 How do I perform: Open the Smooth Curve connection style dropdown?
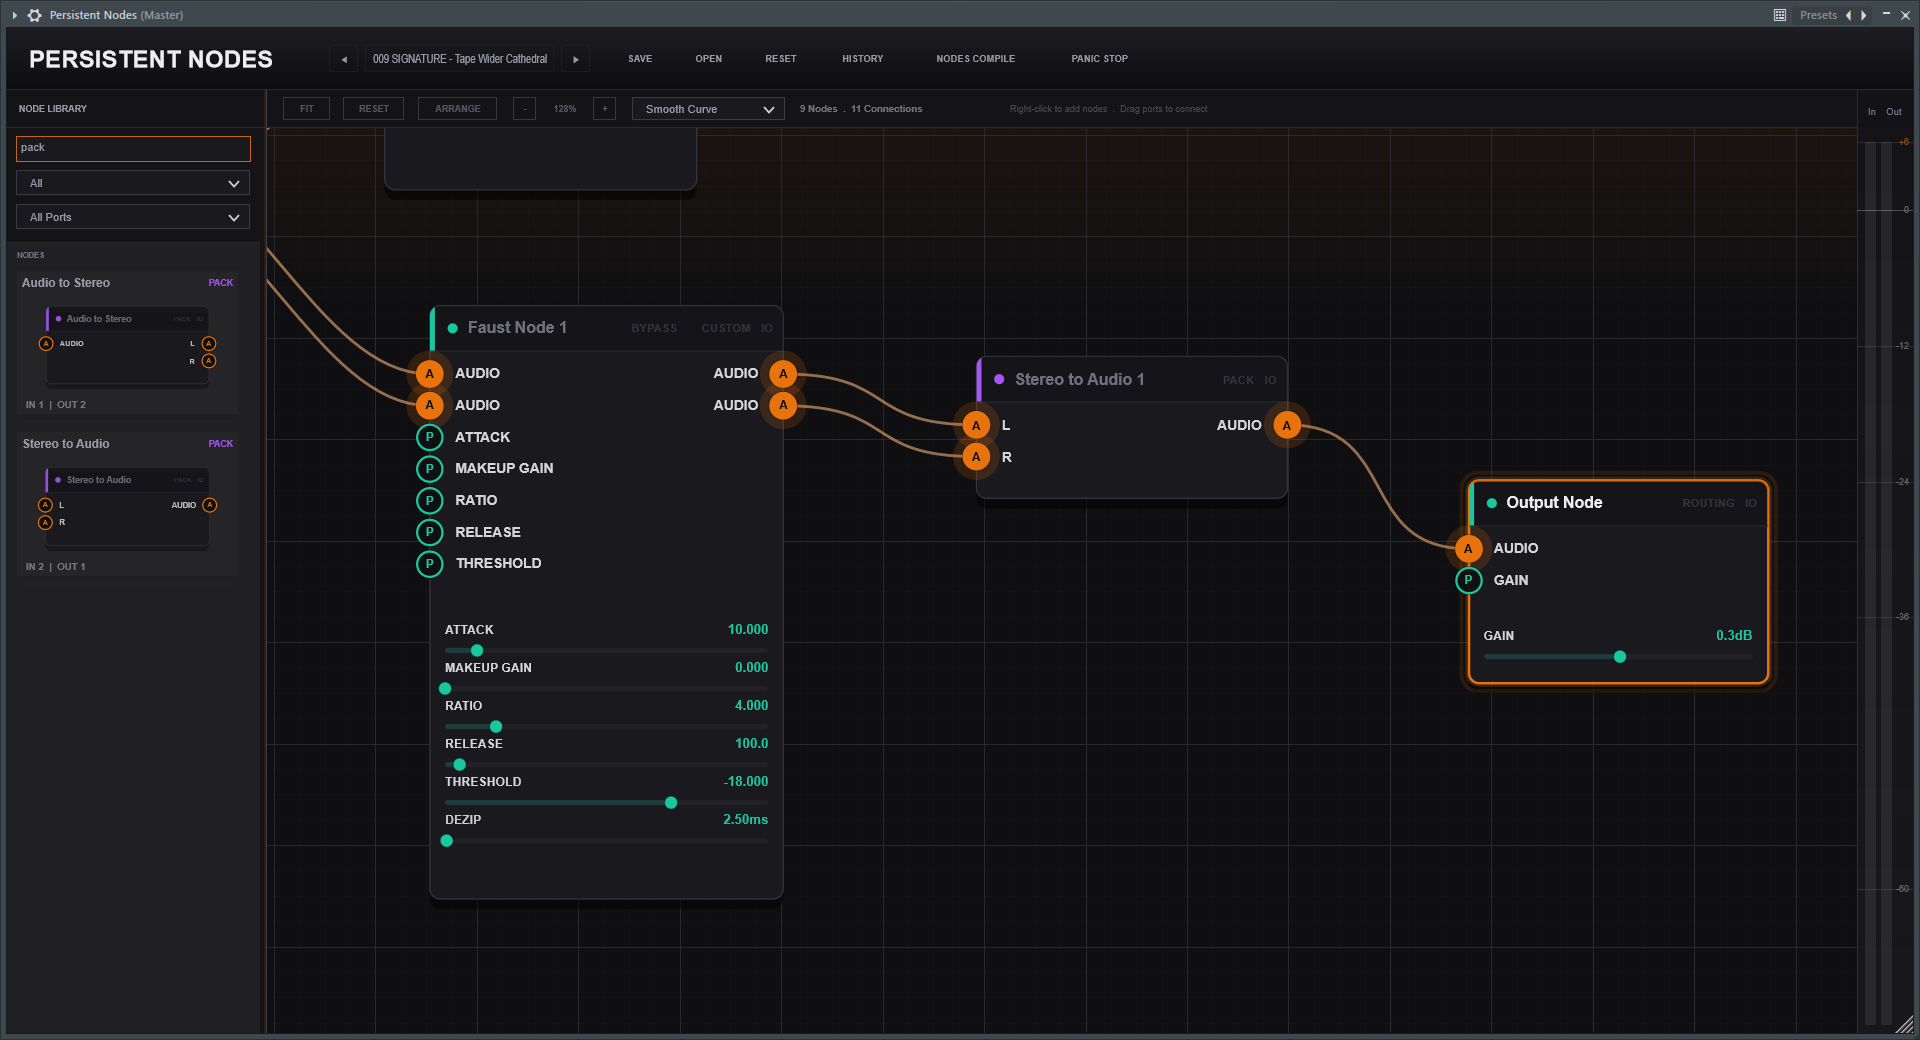point(708,109)
